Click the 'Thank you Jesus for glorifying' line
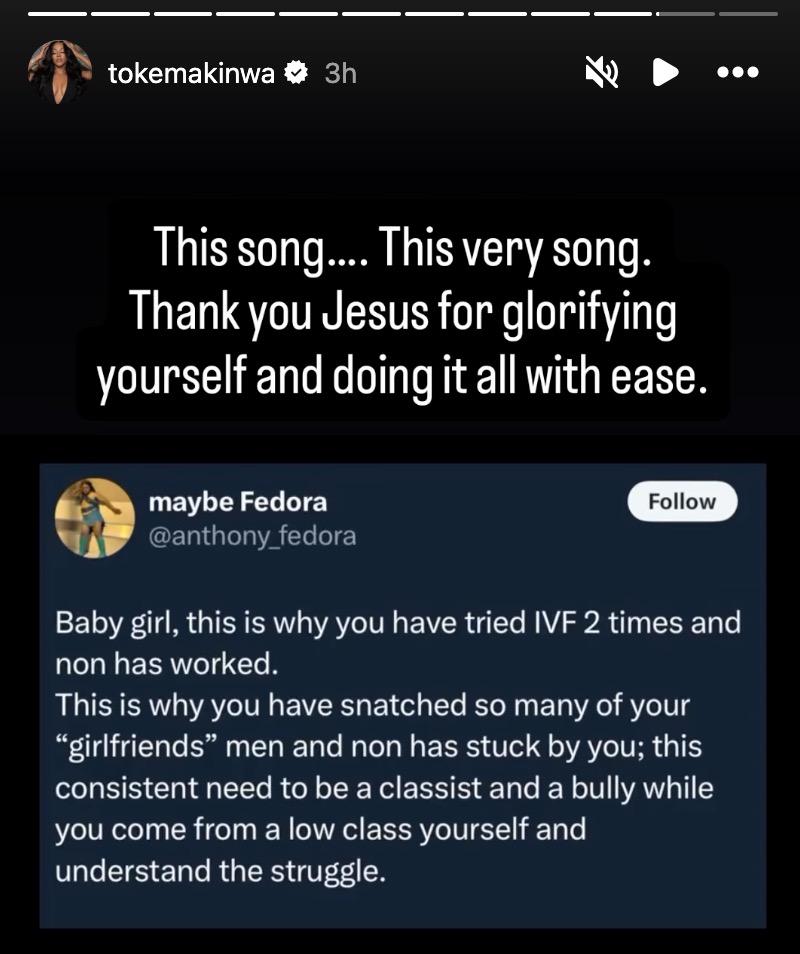Screen dimensions: 800x954 coord(404,315)
